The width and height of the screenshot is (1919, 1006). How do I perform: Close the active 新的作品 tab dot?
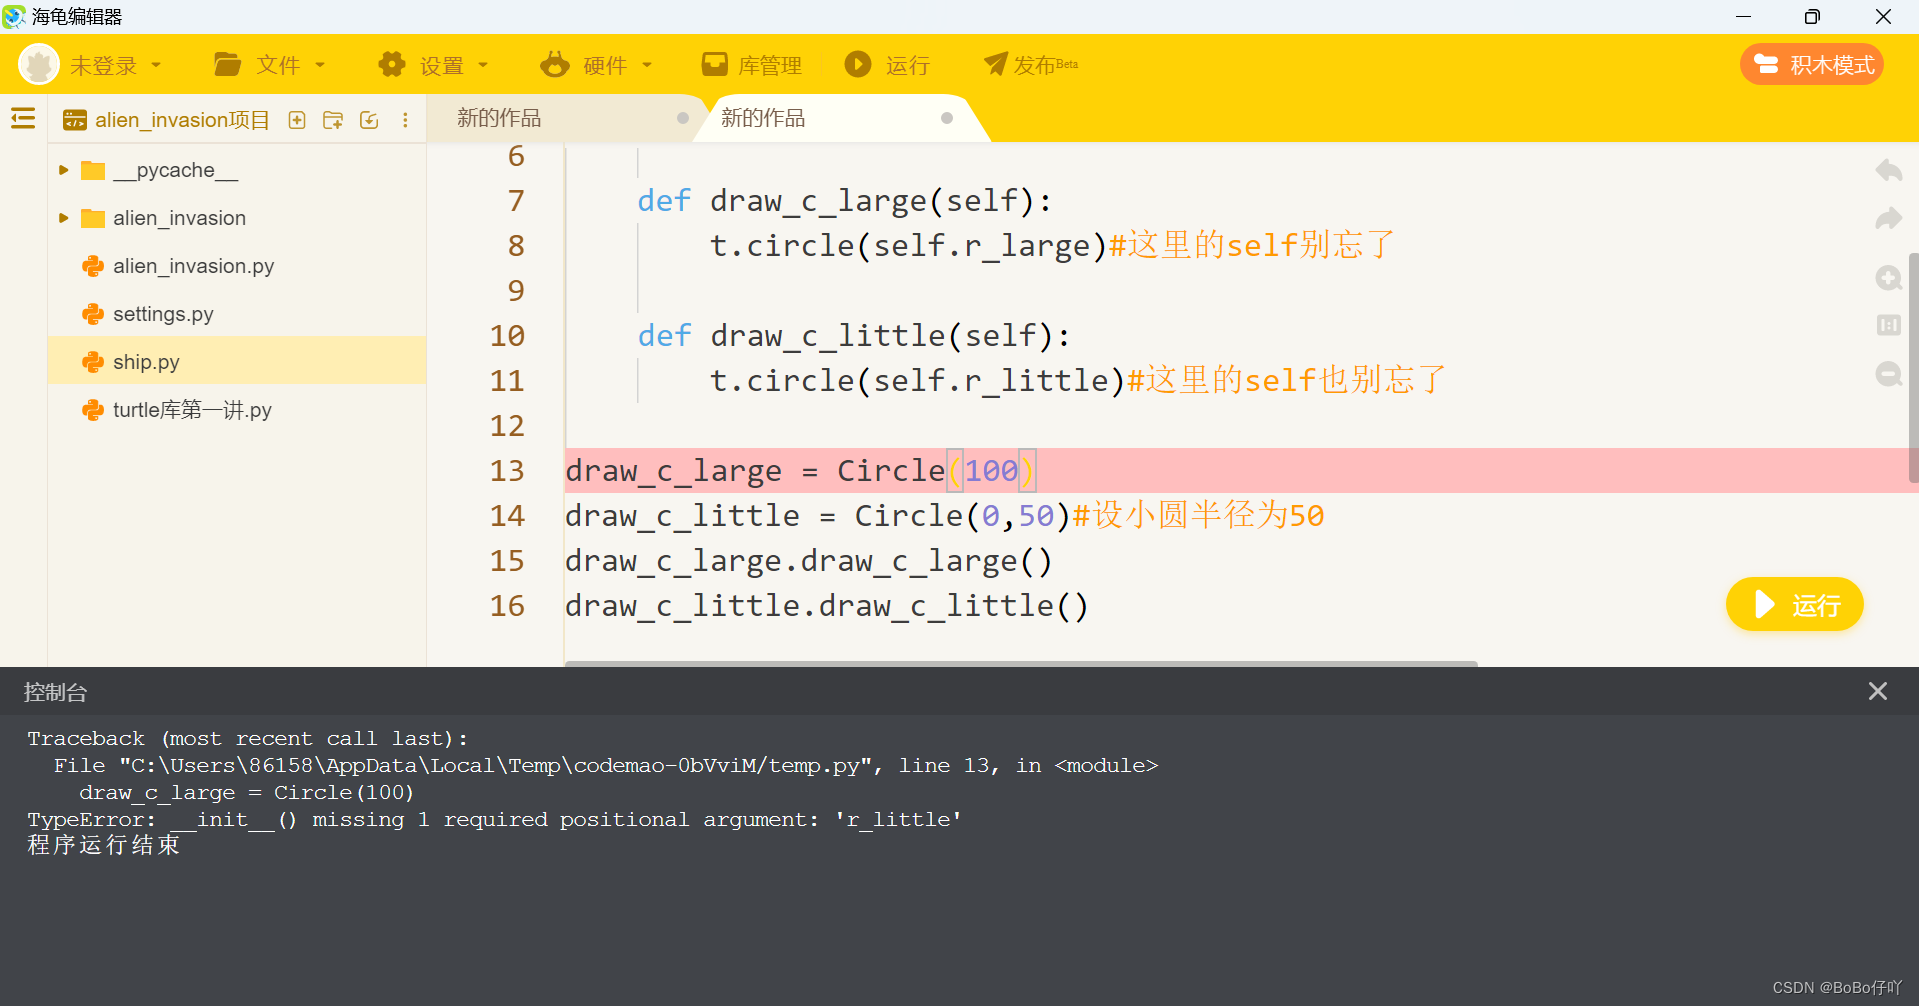tap(947, 118)
